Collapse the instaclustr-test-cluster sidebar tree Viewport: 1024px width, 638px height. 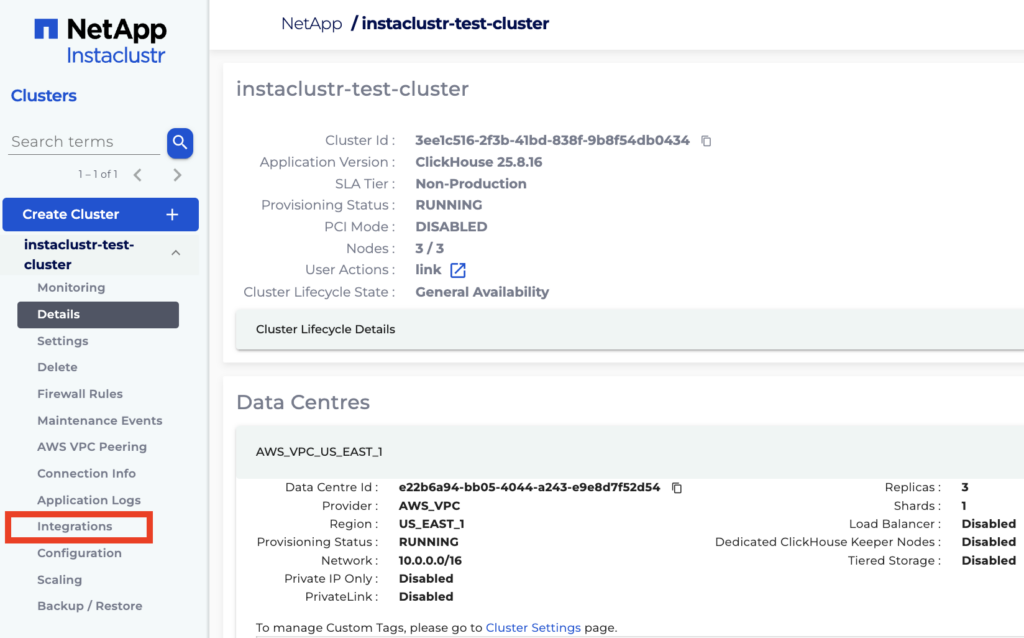coord(176,254)
